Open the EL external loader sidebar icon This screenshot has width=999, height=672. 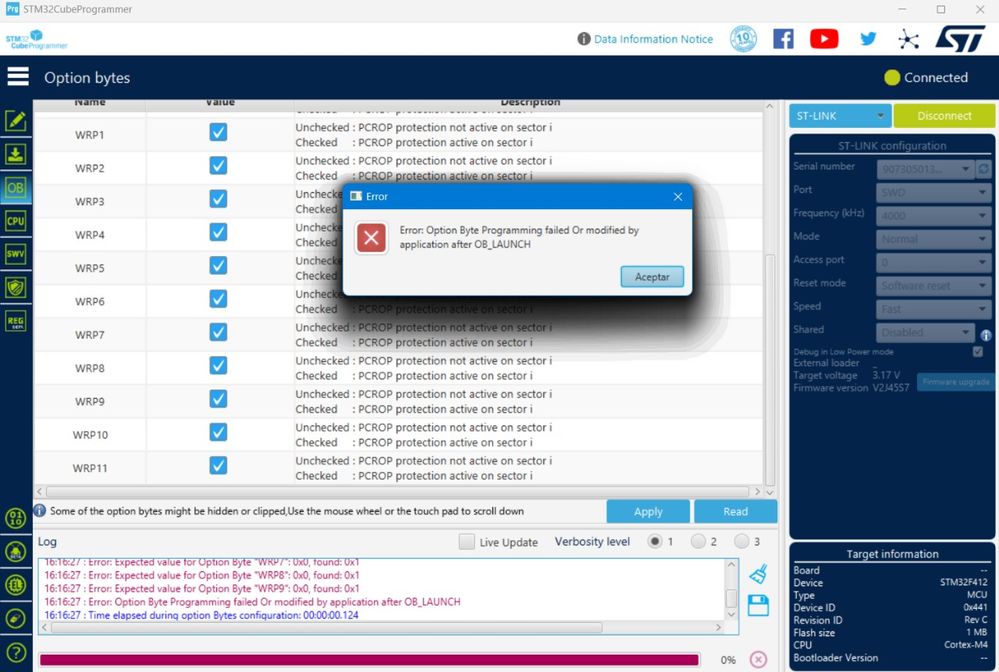tap(16, 585)
